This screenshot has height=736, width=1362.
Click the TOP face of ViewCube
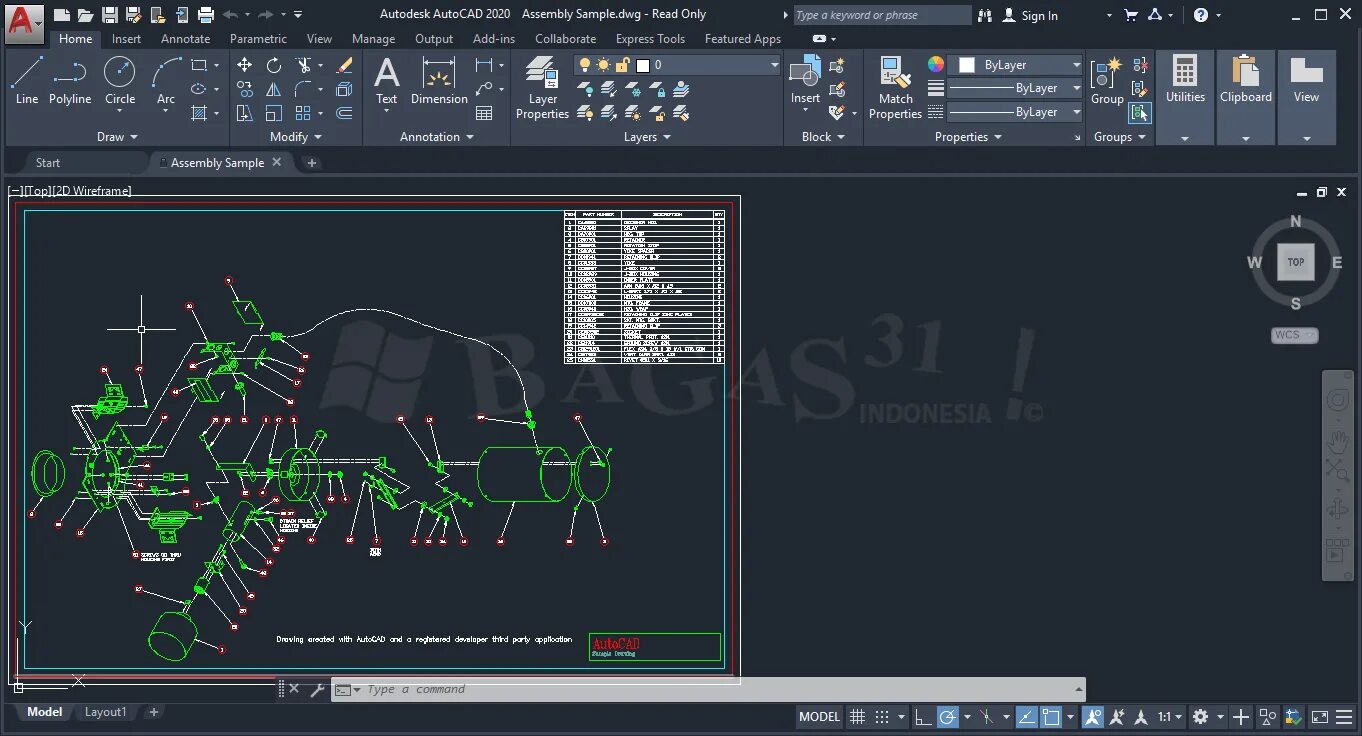[1296, 262]
